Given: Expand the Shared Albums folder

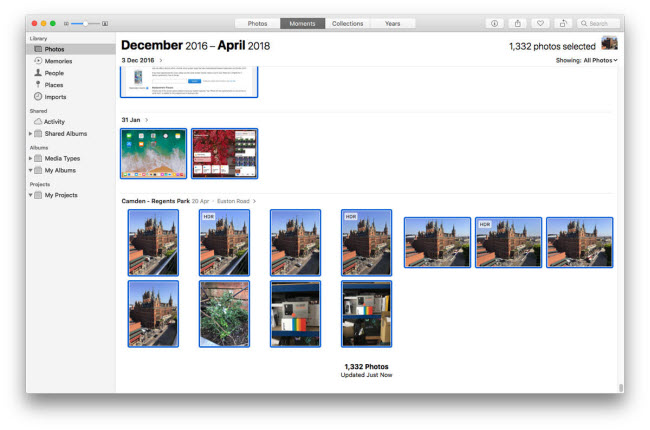Looking at the screenshot, I should tap(30, 133).
